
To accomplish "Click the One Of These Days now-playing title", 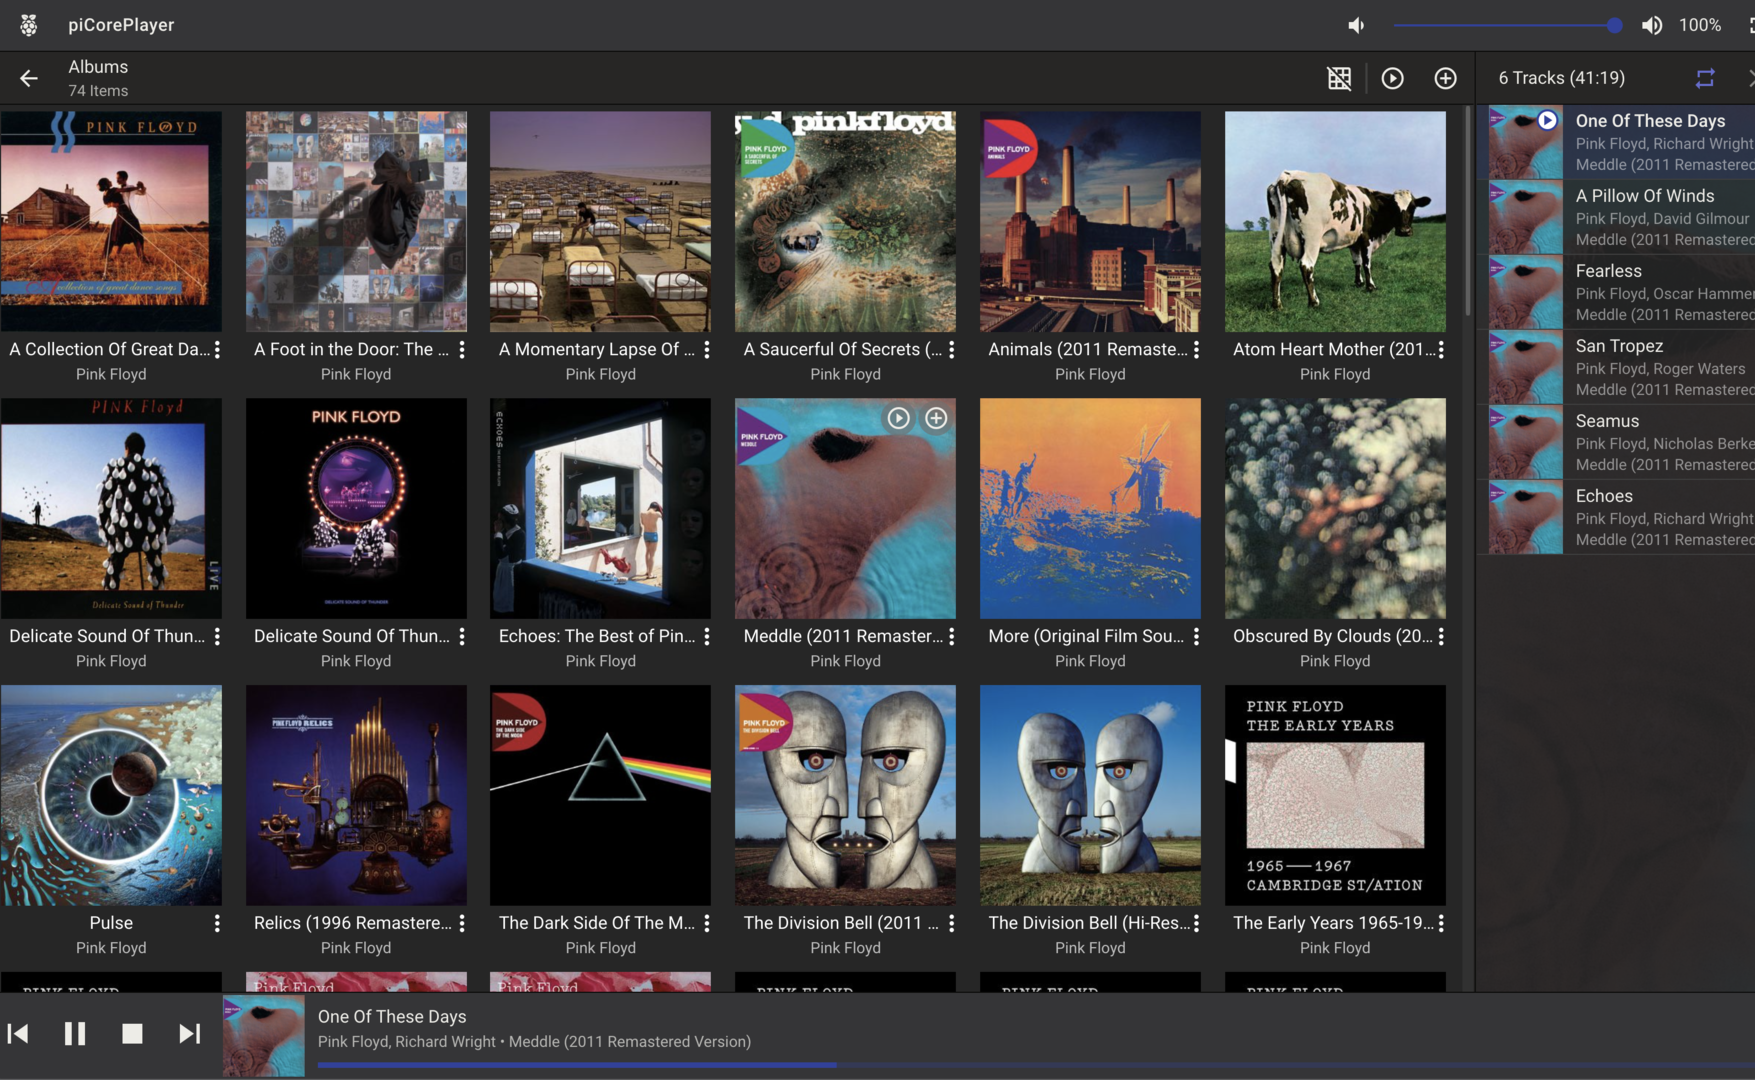I will (x=392, y=1016).
